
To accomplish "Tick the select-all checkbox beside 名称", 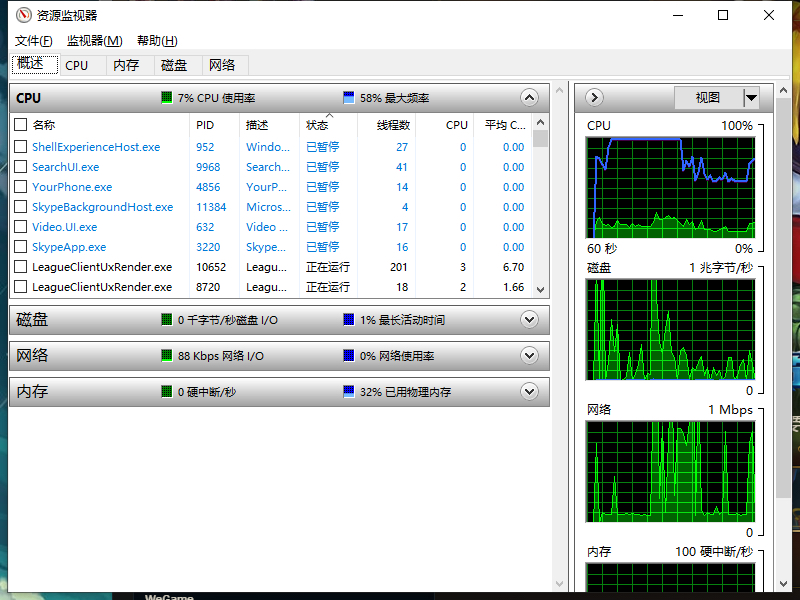I will coord(20,125).
